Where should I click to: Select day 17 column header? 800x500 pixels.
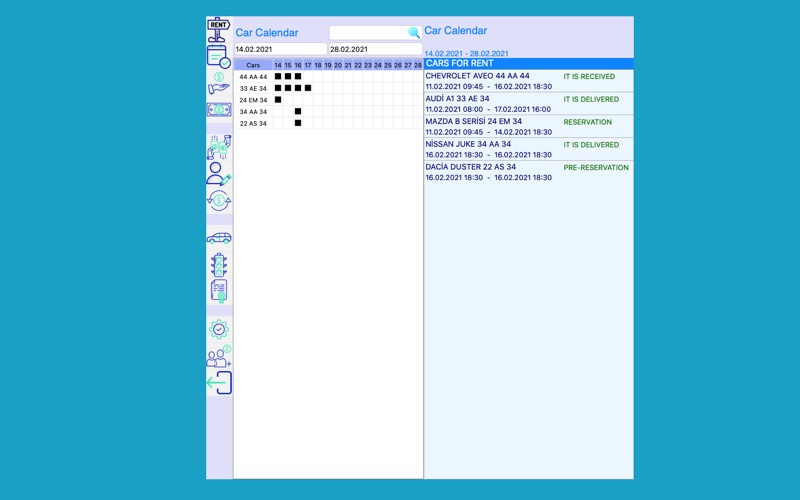pyautogui.click(x=308, y=65)
